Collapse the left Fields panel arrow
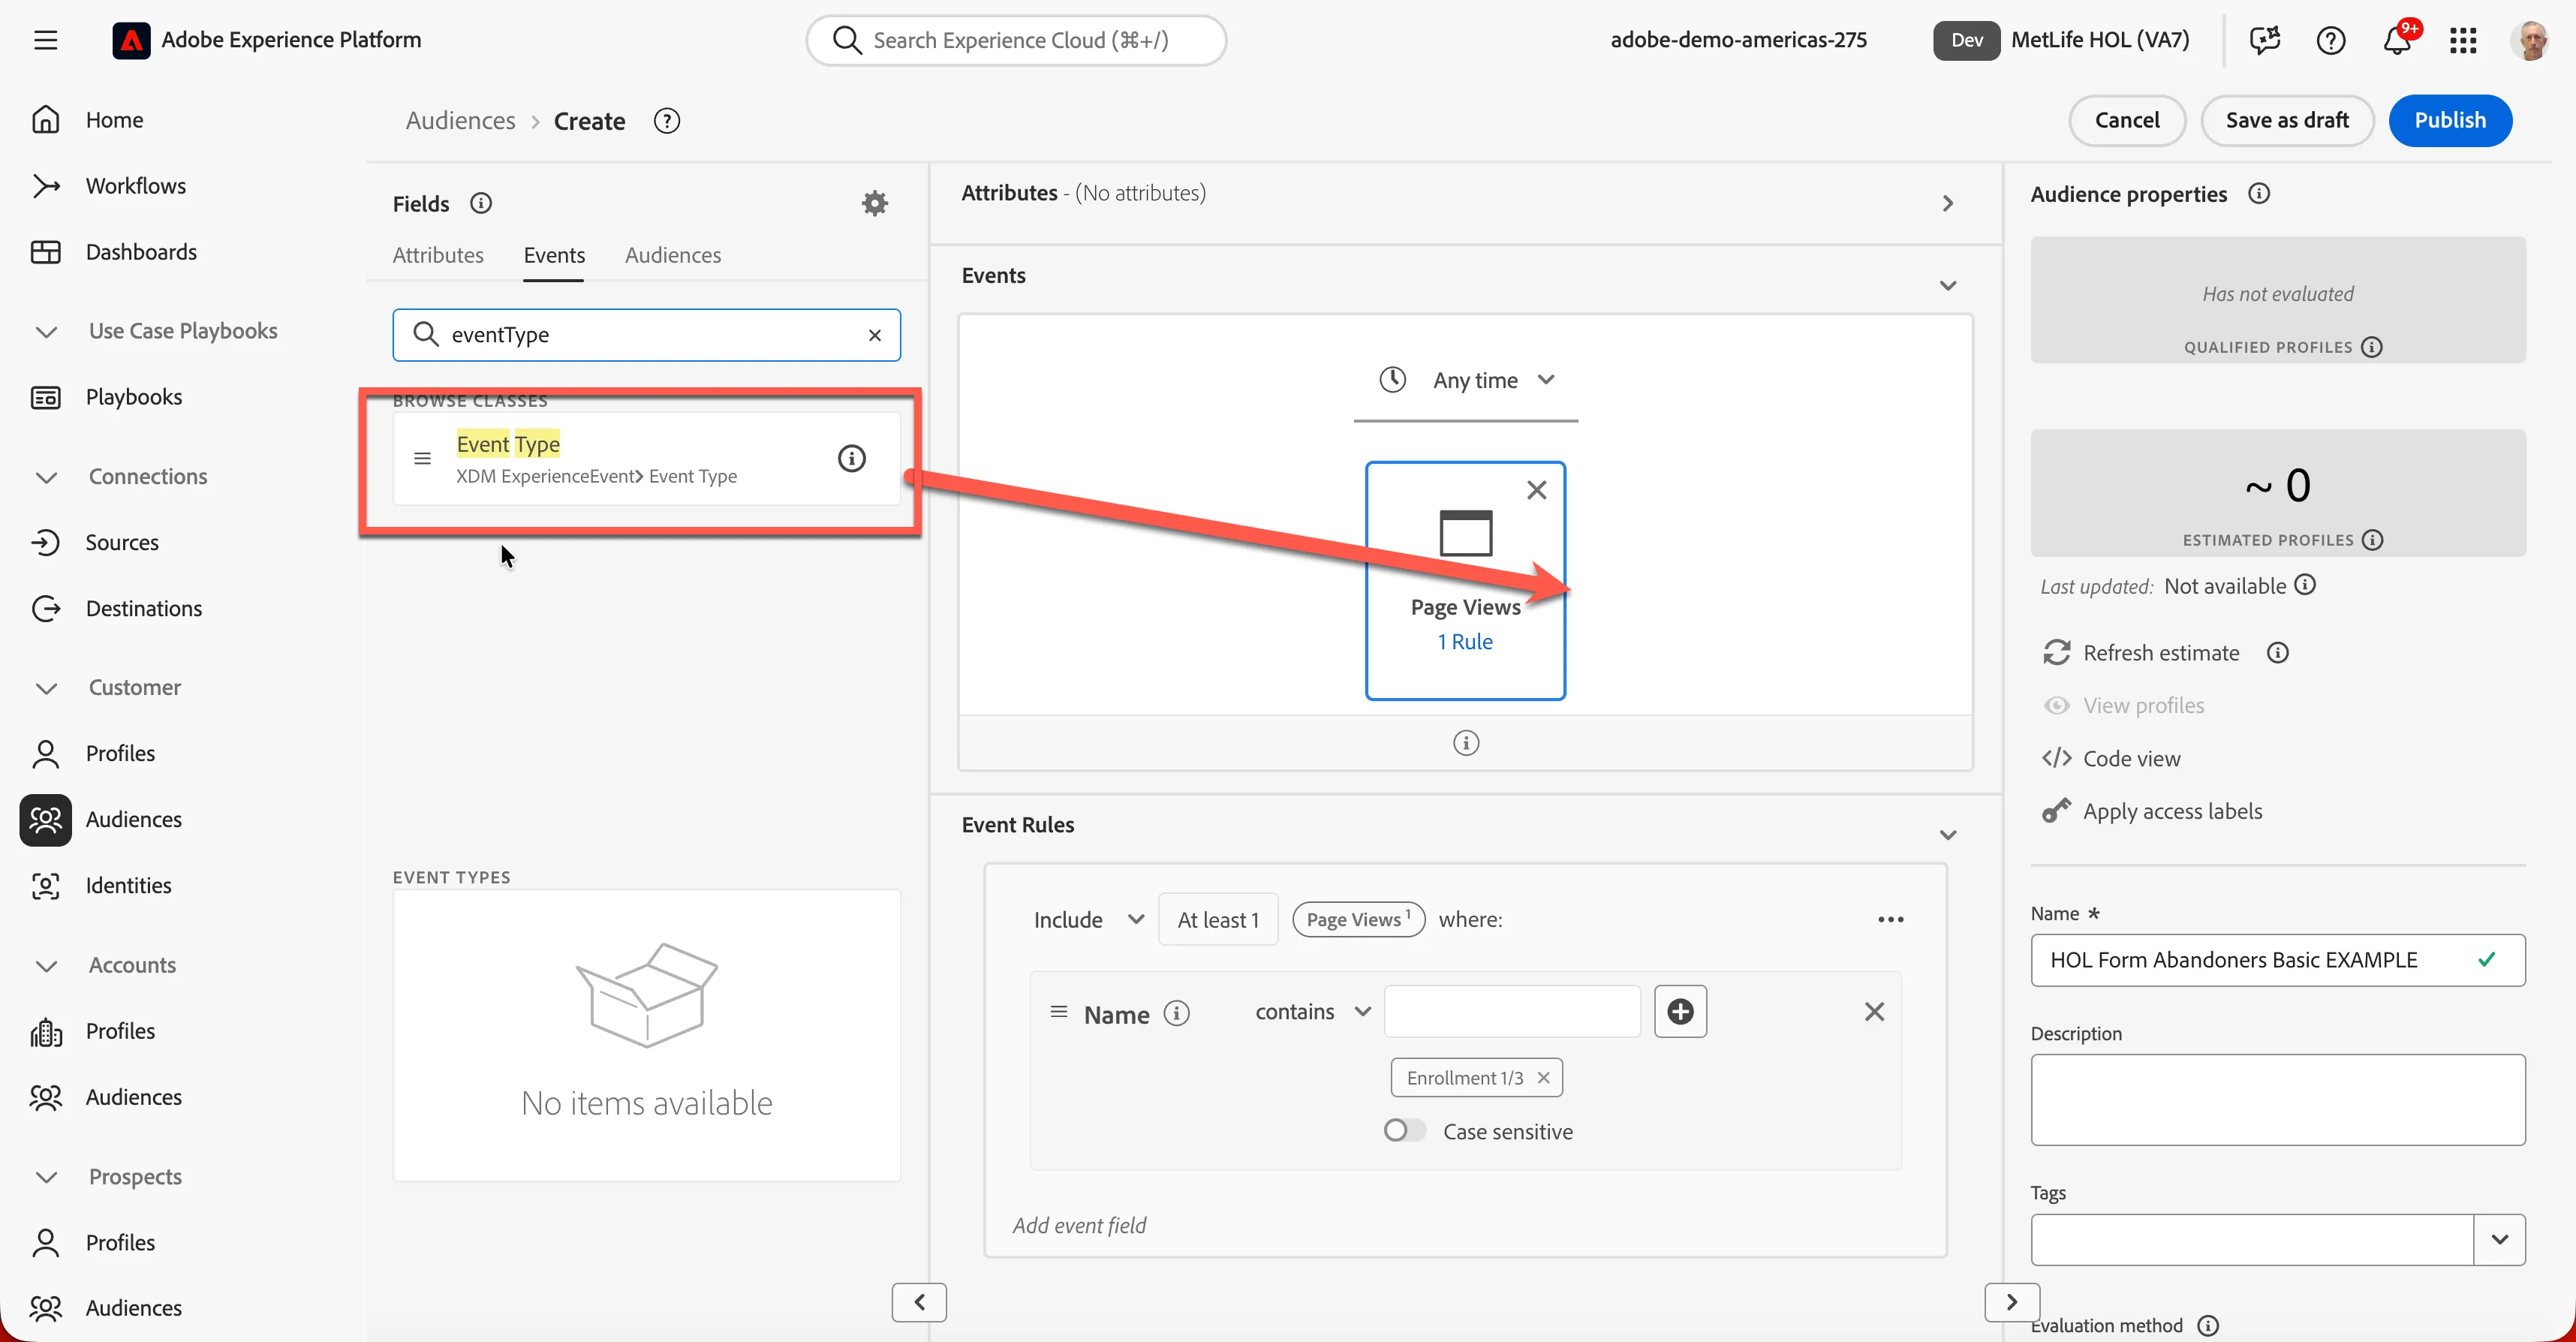 918,1302
